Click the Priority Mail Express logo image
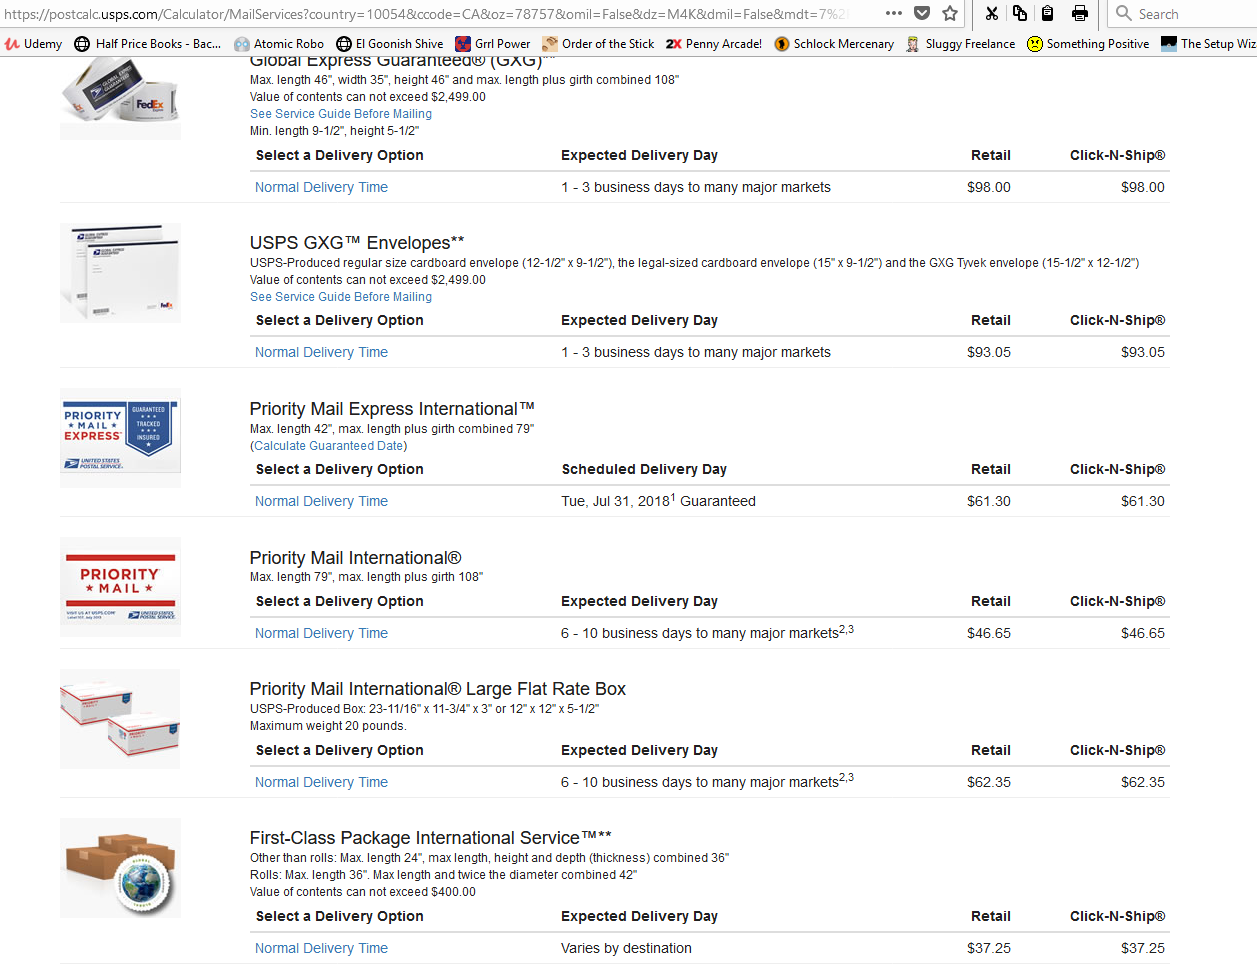This screenshot has height=965, width=1257. coord(120,438)
